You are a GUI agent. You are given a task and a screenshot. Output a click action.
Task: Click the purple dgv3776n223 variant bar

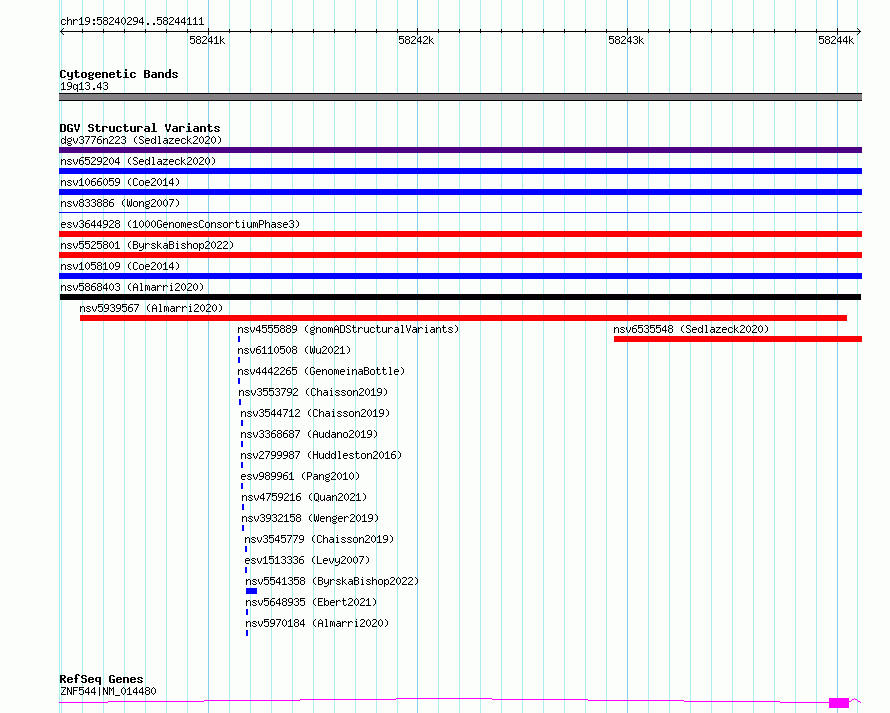coord(460,150)
